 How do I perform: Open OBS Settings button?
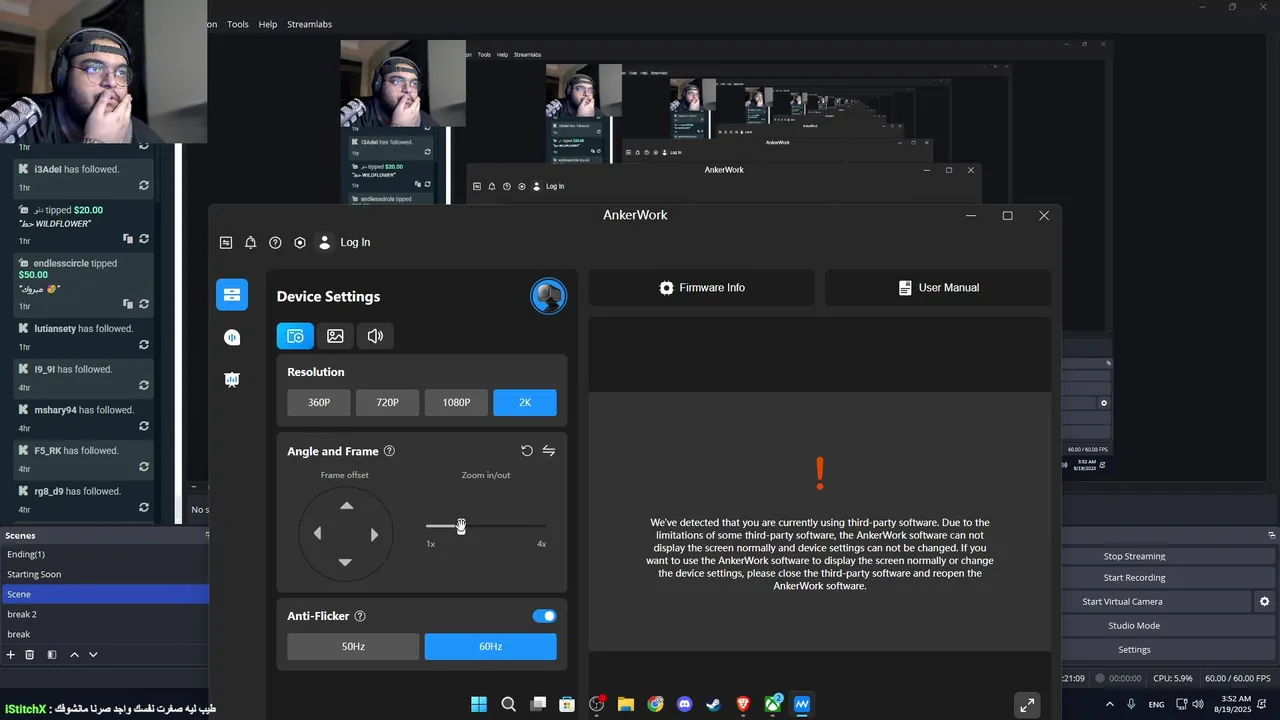[1134, 650]
